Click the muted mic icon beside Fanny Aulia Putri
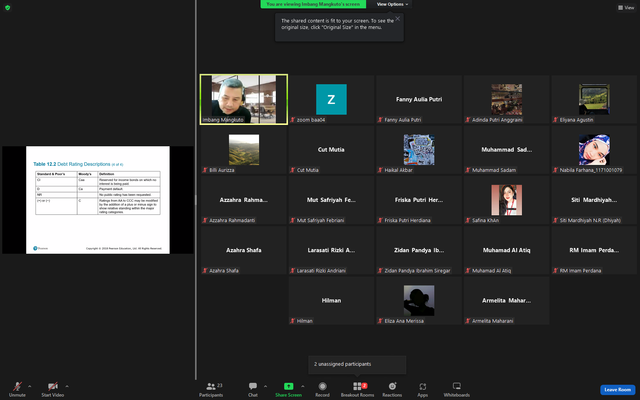The image size is (640, 400). click(380, 120)
